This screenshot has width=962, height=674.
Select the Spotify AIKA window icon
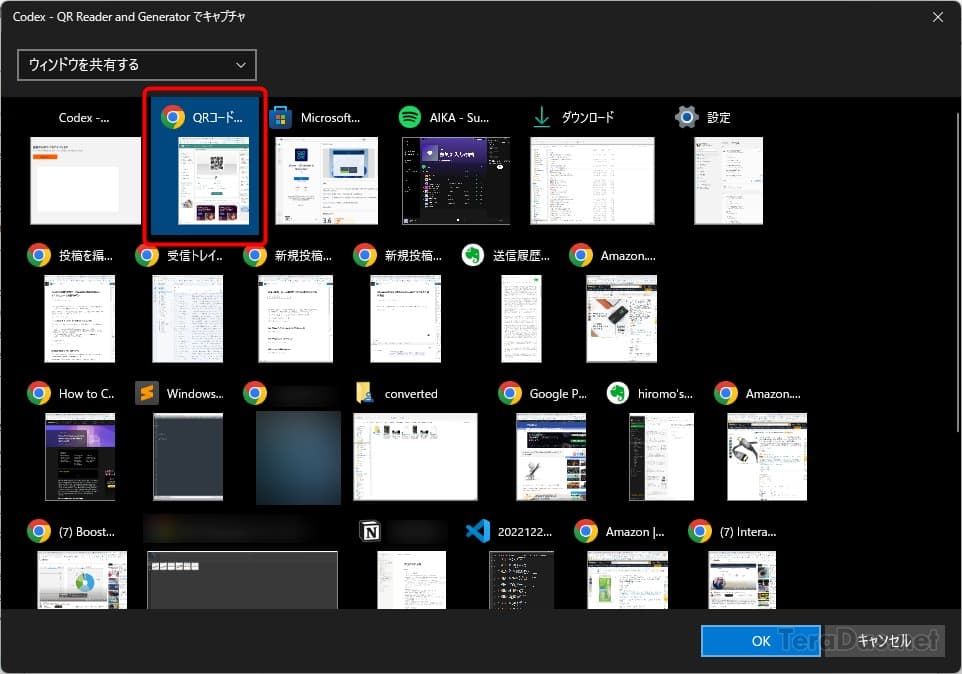pos(409,117)
